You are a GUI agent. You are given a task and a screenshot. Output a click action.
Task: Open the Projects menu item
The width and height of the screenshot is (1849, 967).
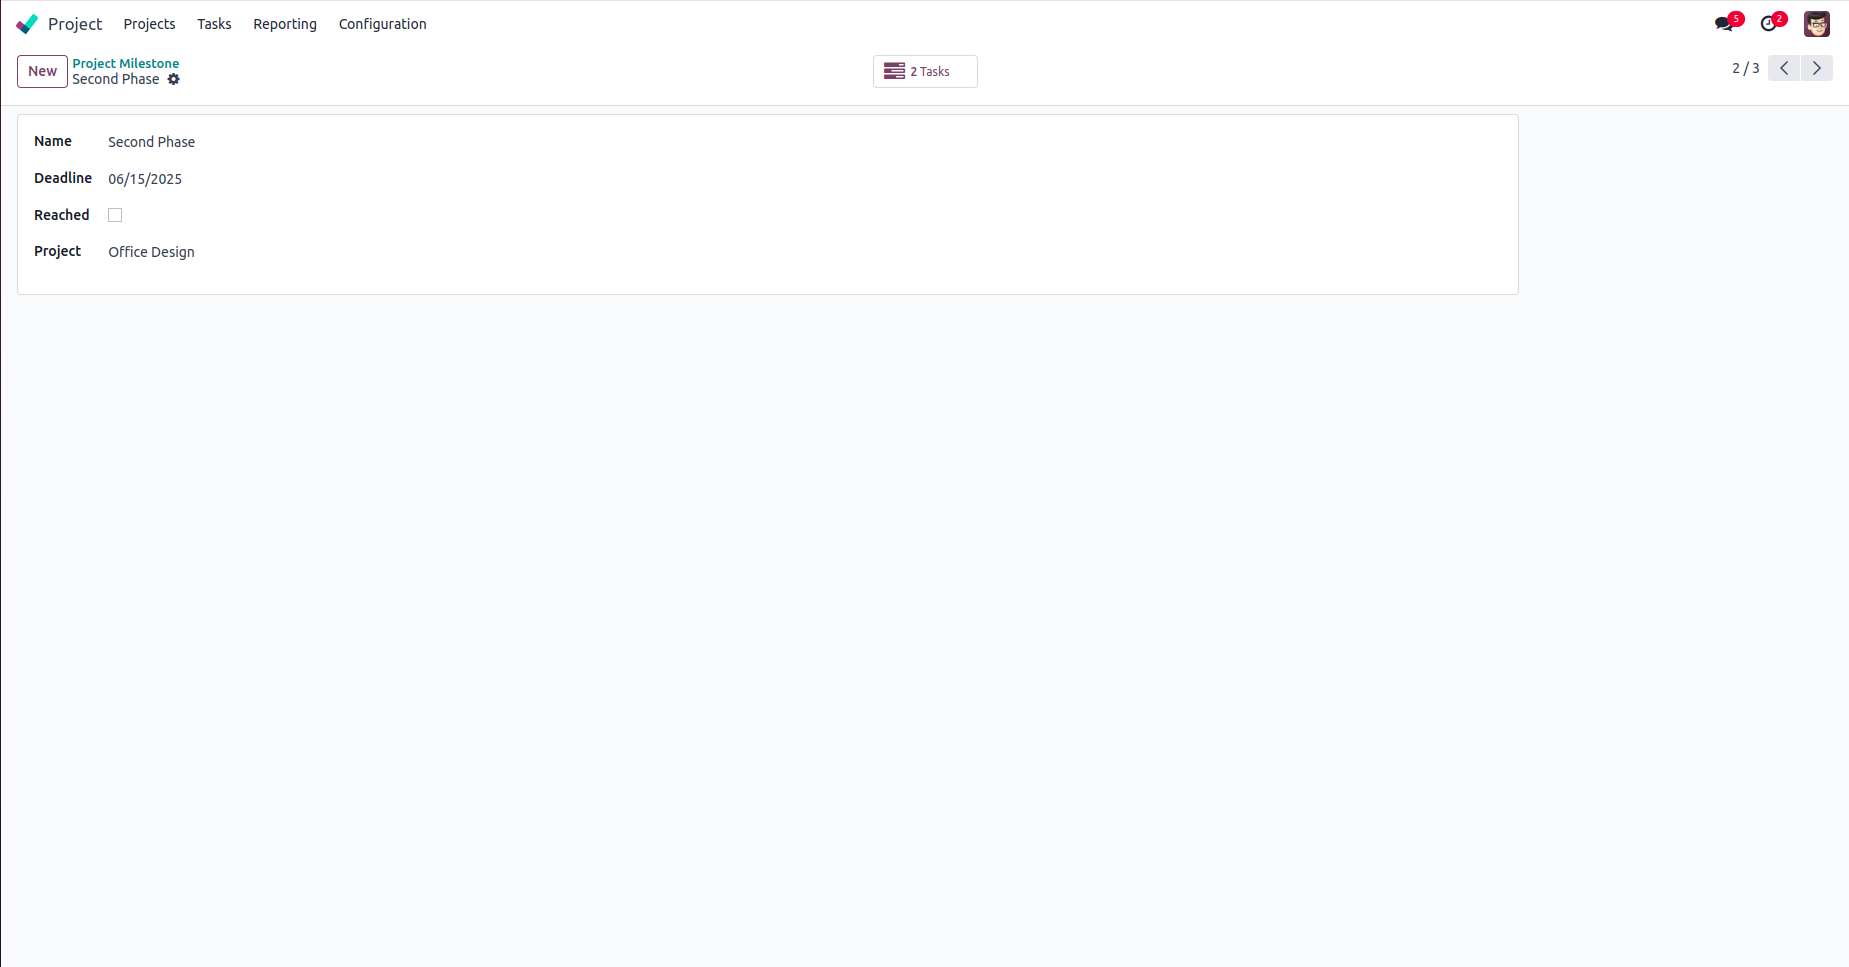click(x=149, y=24)
